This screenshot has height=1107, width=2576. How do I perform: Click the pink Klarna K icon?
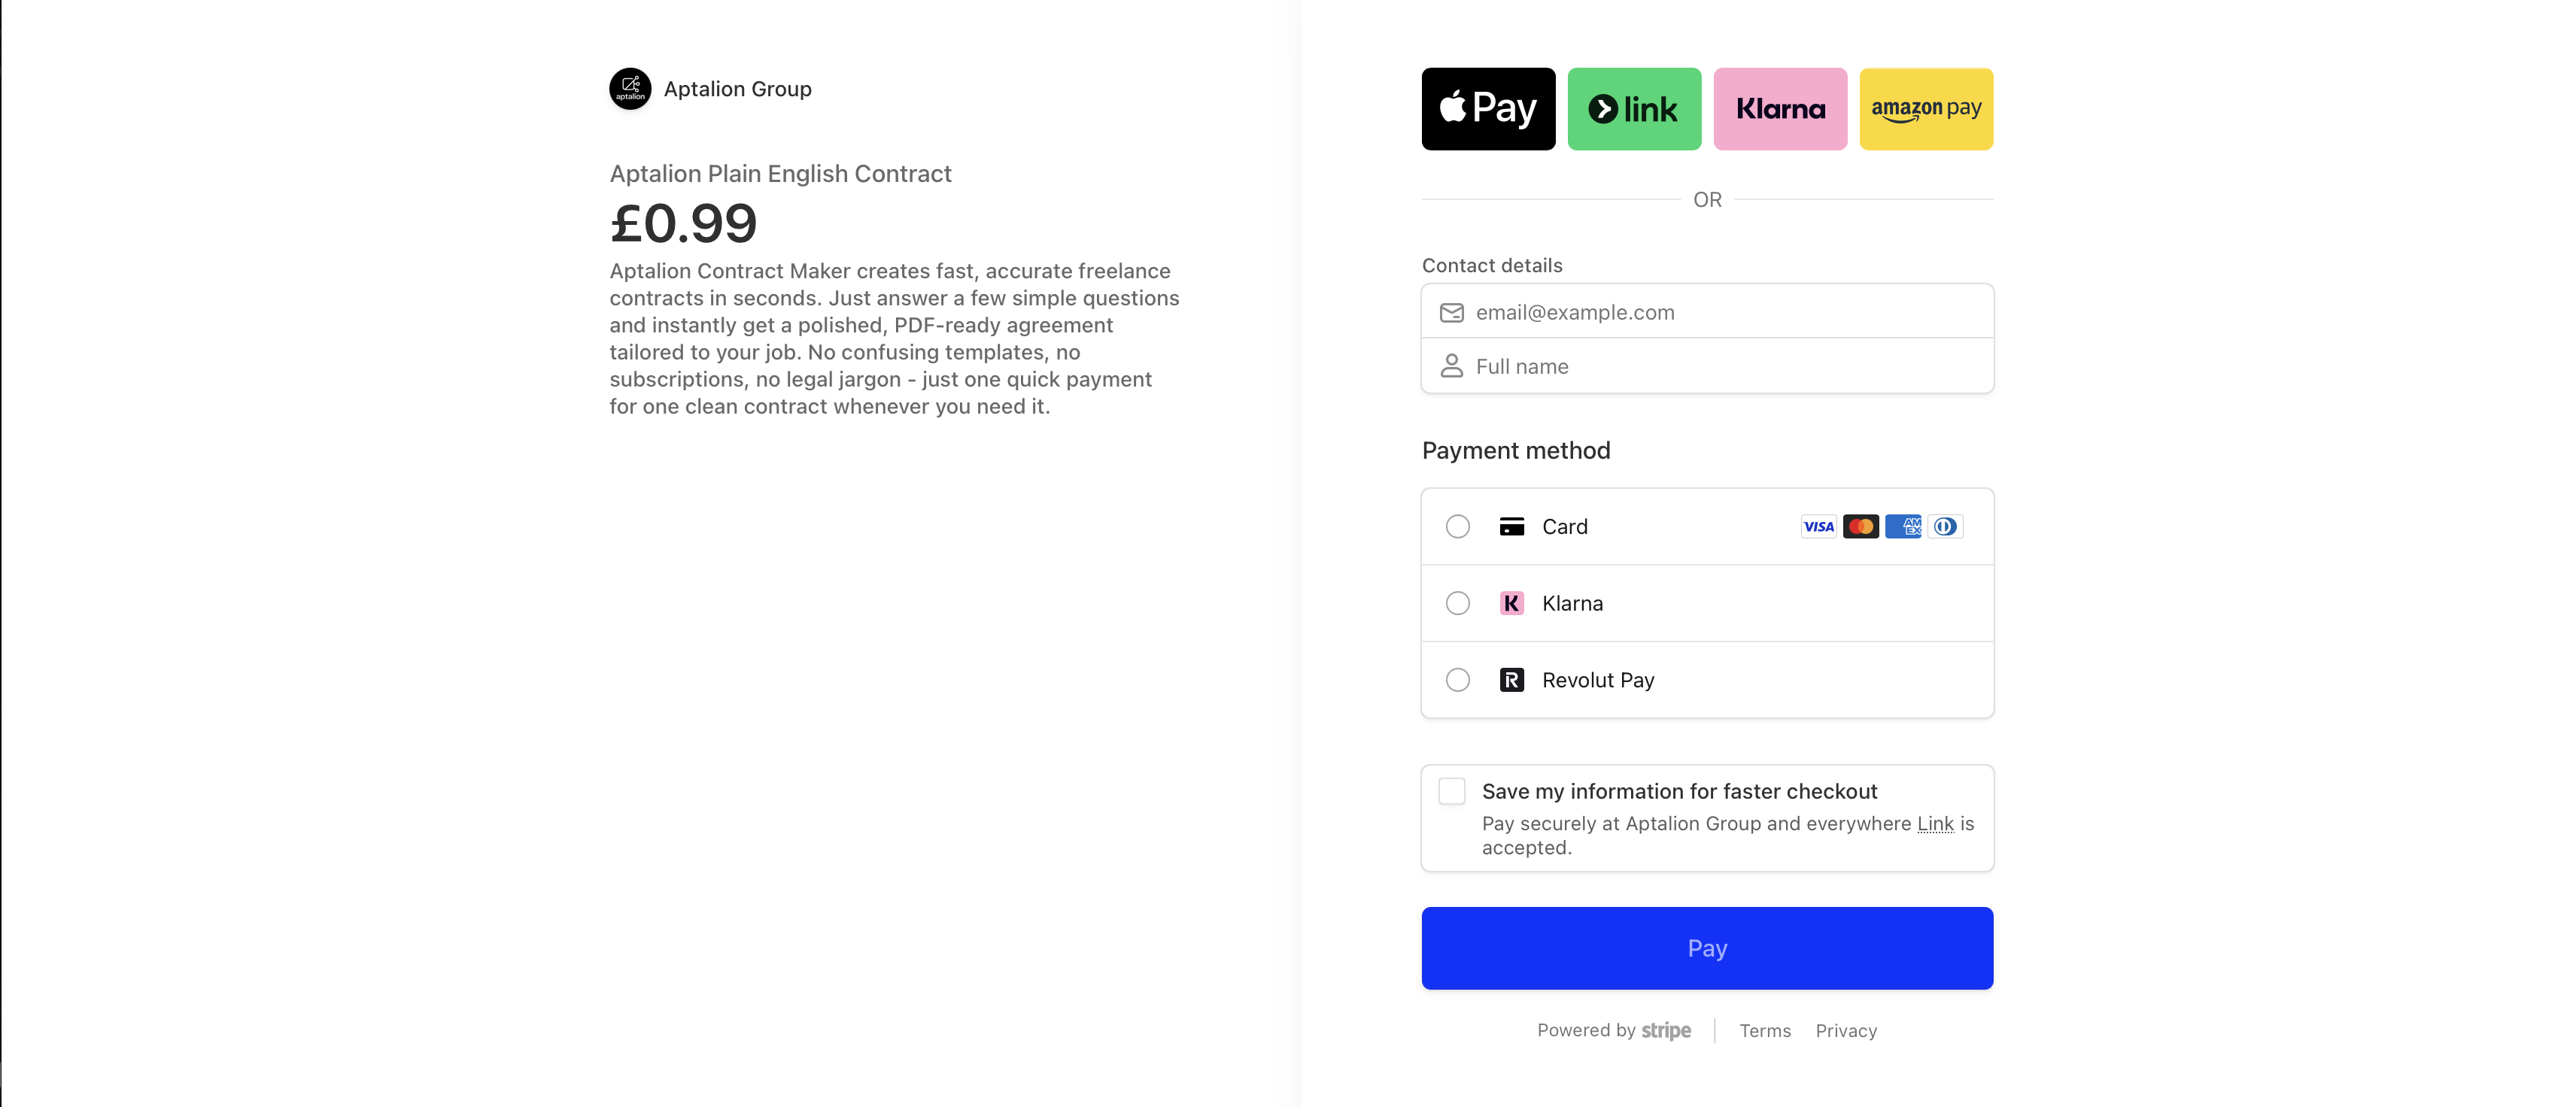1511,603
